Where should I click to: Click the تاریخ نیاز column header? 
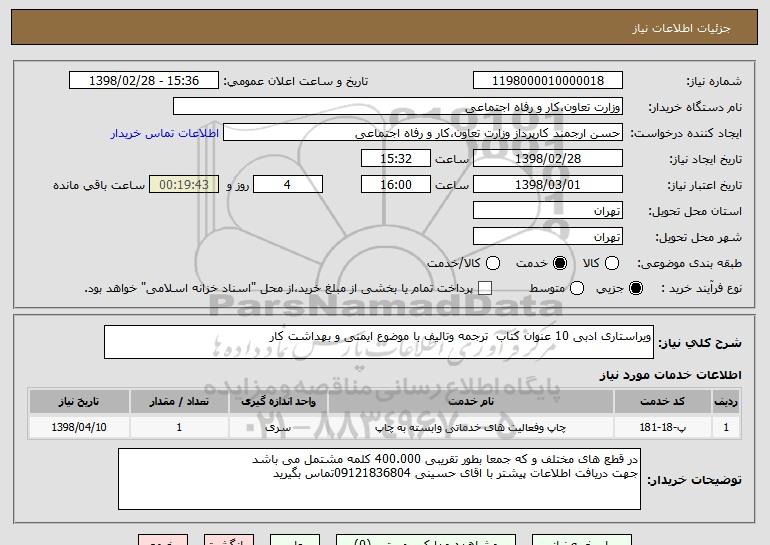[79, 402]
